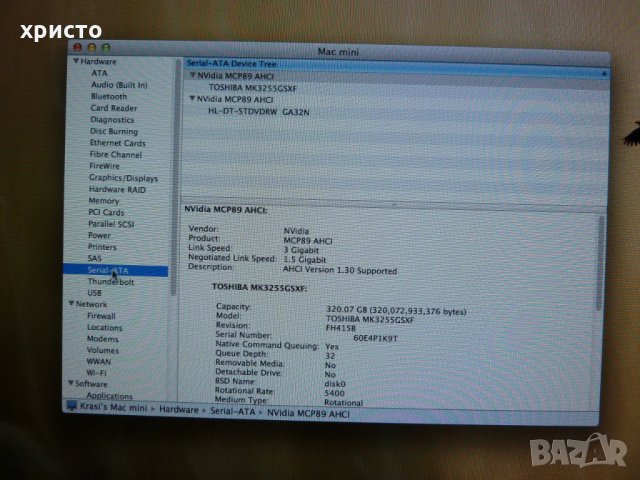This screenshot has width=640, height=480.
Task: Click Serial-ATA in the bottom path bar
Action: pos(232,411)
